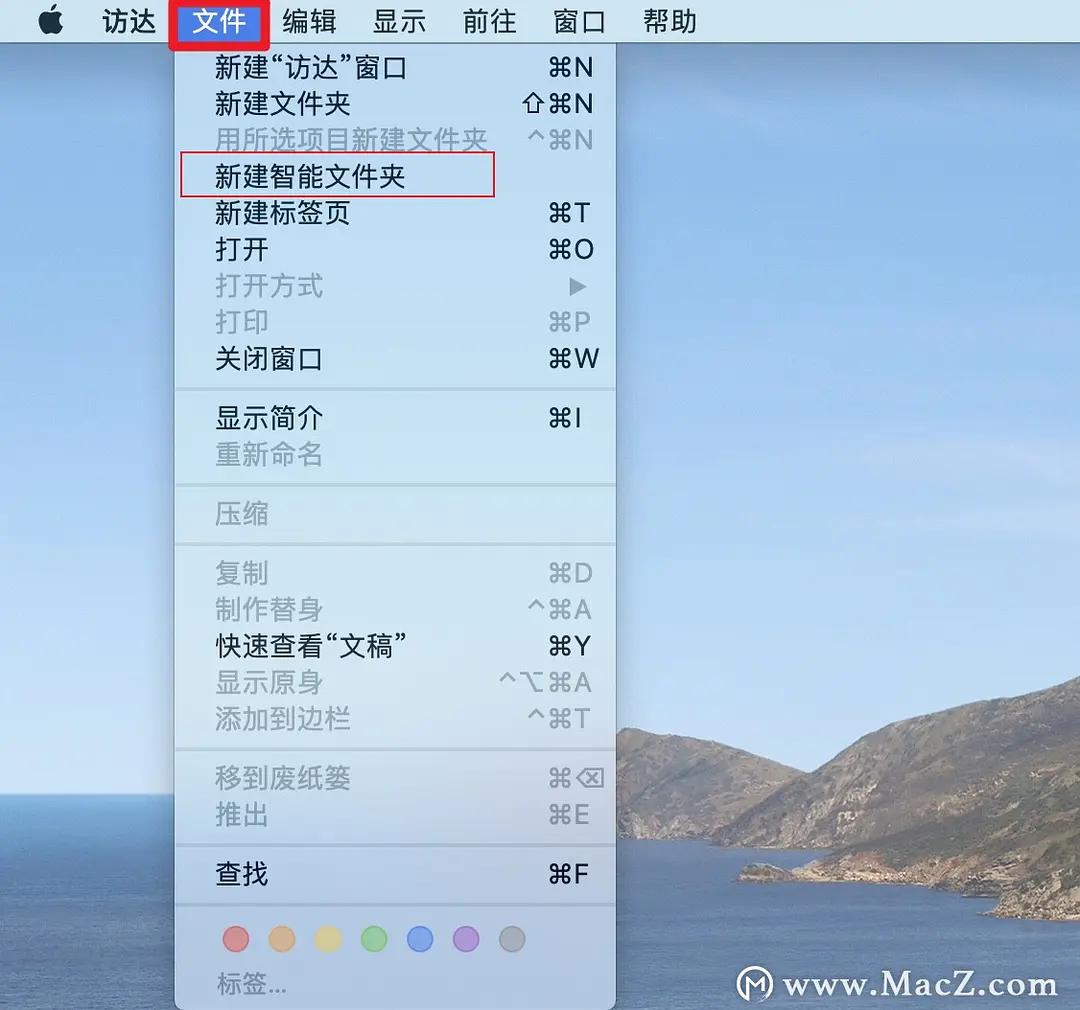Select 新建智能文件夹 from the menu

point(290,176)
